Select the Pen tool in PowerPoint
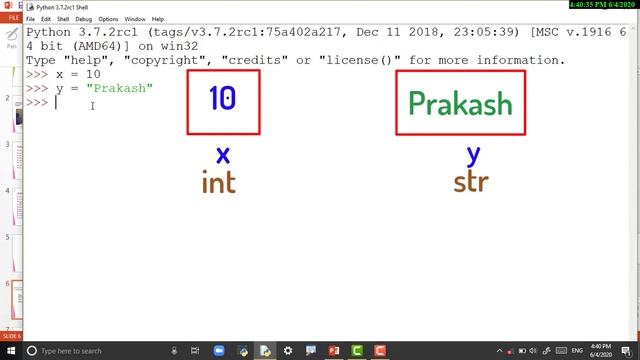Viewport: 640px width, 360px height. pos(11,38)
